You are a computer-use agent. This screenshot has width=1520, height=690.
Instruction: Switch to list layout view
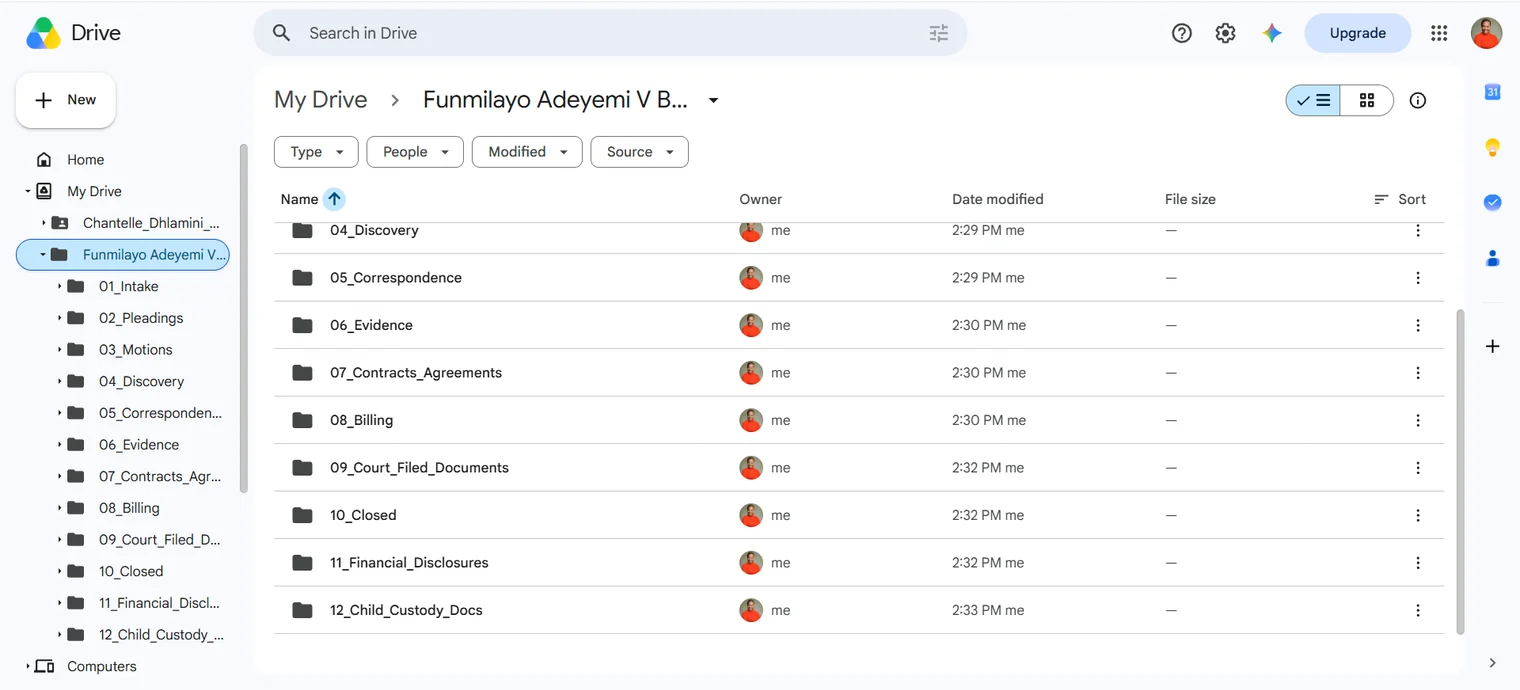1313,100
